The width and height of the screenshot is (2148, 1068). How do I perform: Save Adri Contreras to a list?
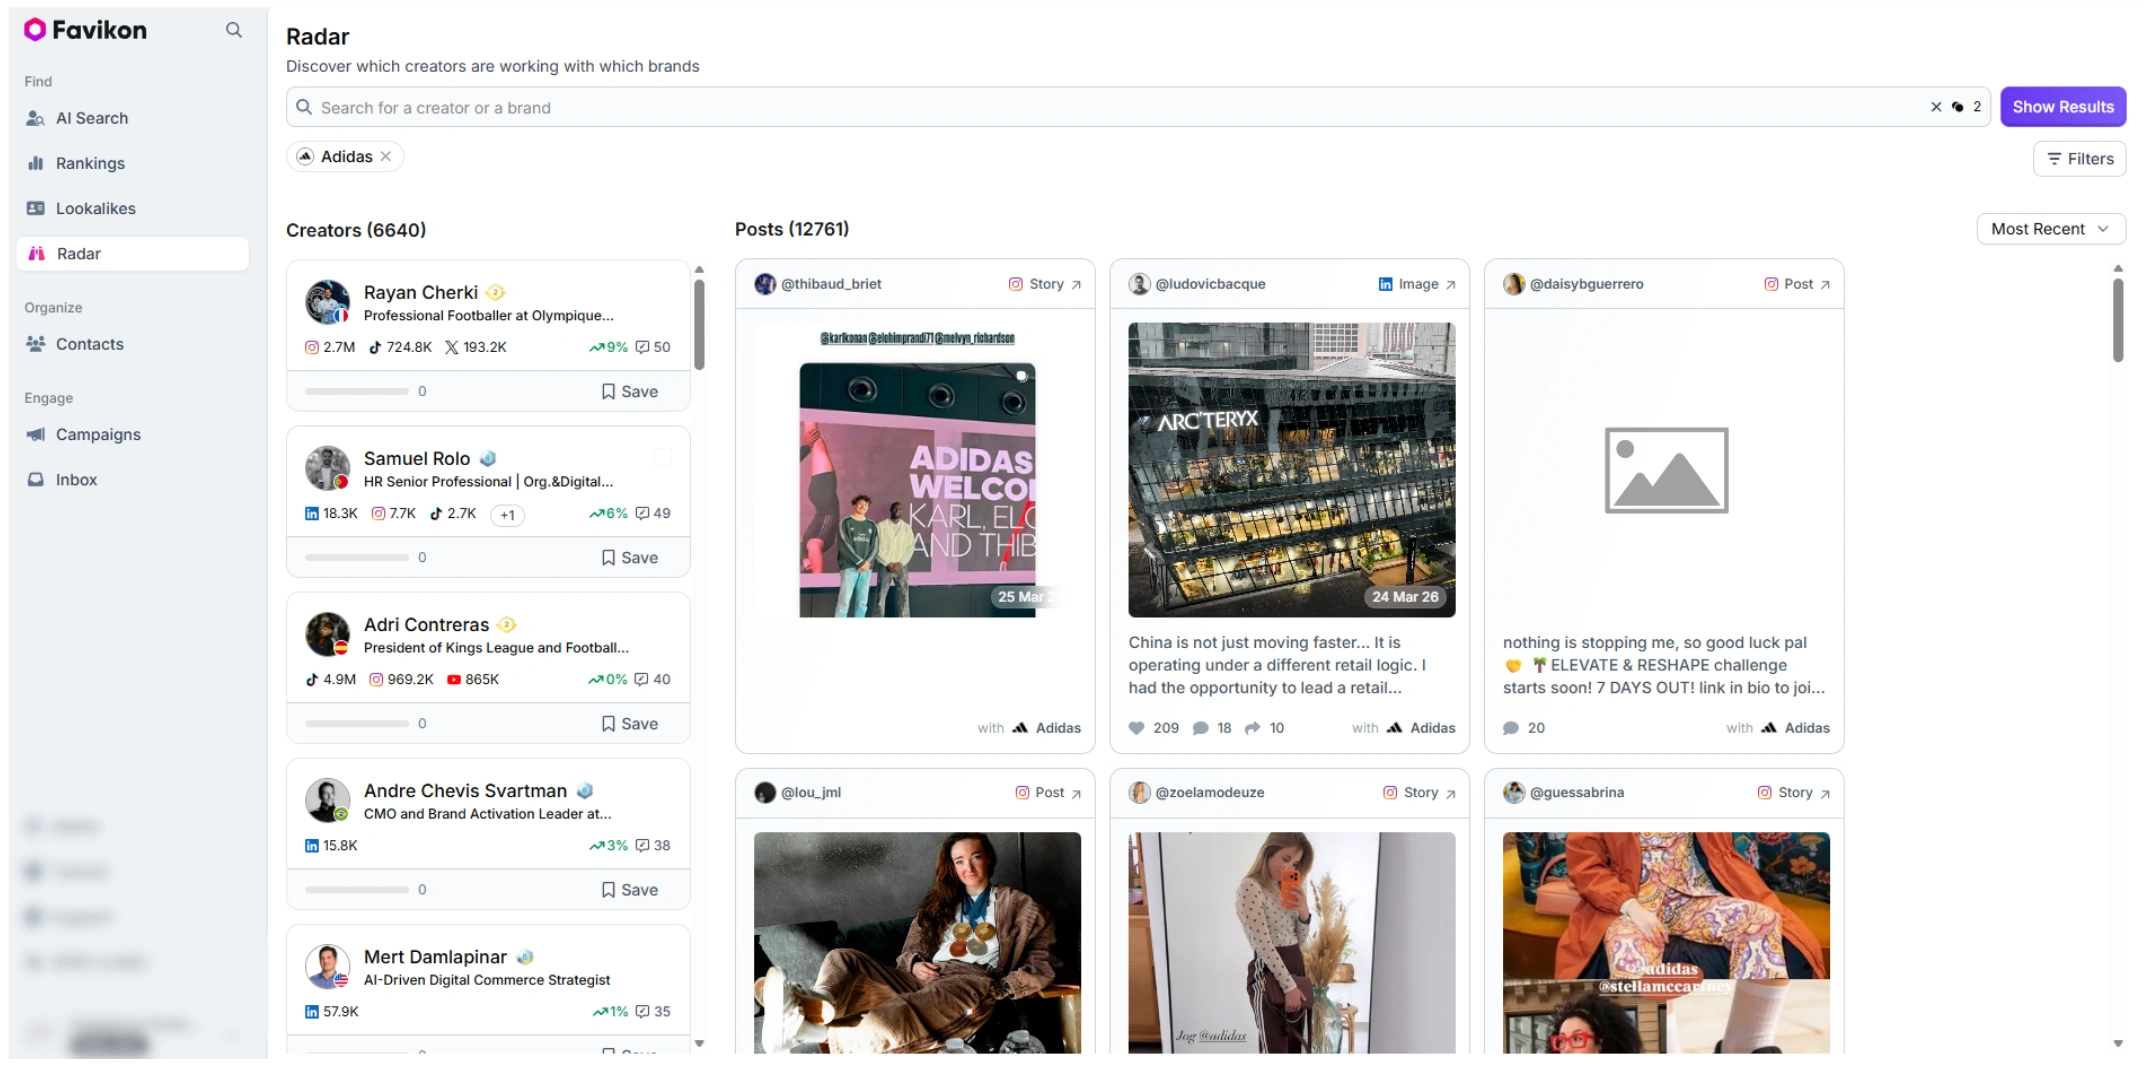(x=630, y=724)
